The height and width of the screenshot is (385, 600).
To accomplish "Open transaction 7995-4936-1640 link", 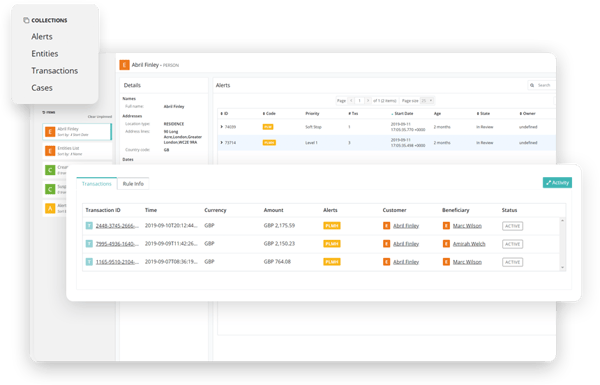I will [117, 244].
